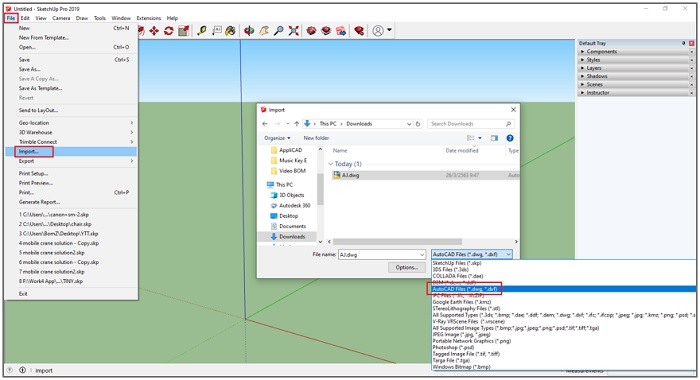Screen dimensions: 700x380
Task: Click the Share Model toolbar icon
Action: click(326, 31)
